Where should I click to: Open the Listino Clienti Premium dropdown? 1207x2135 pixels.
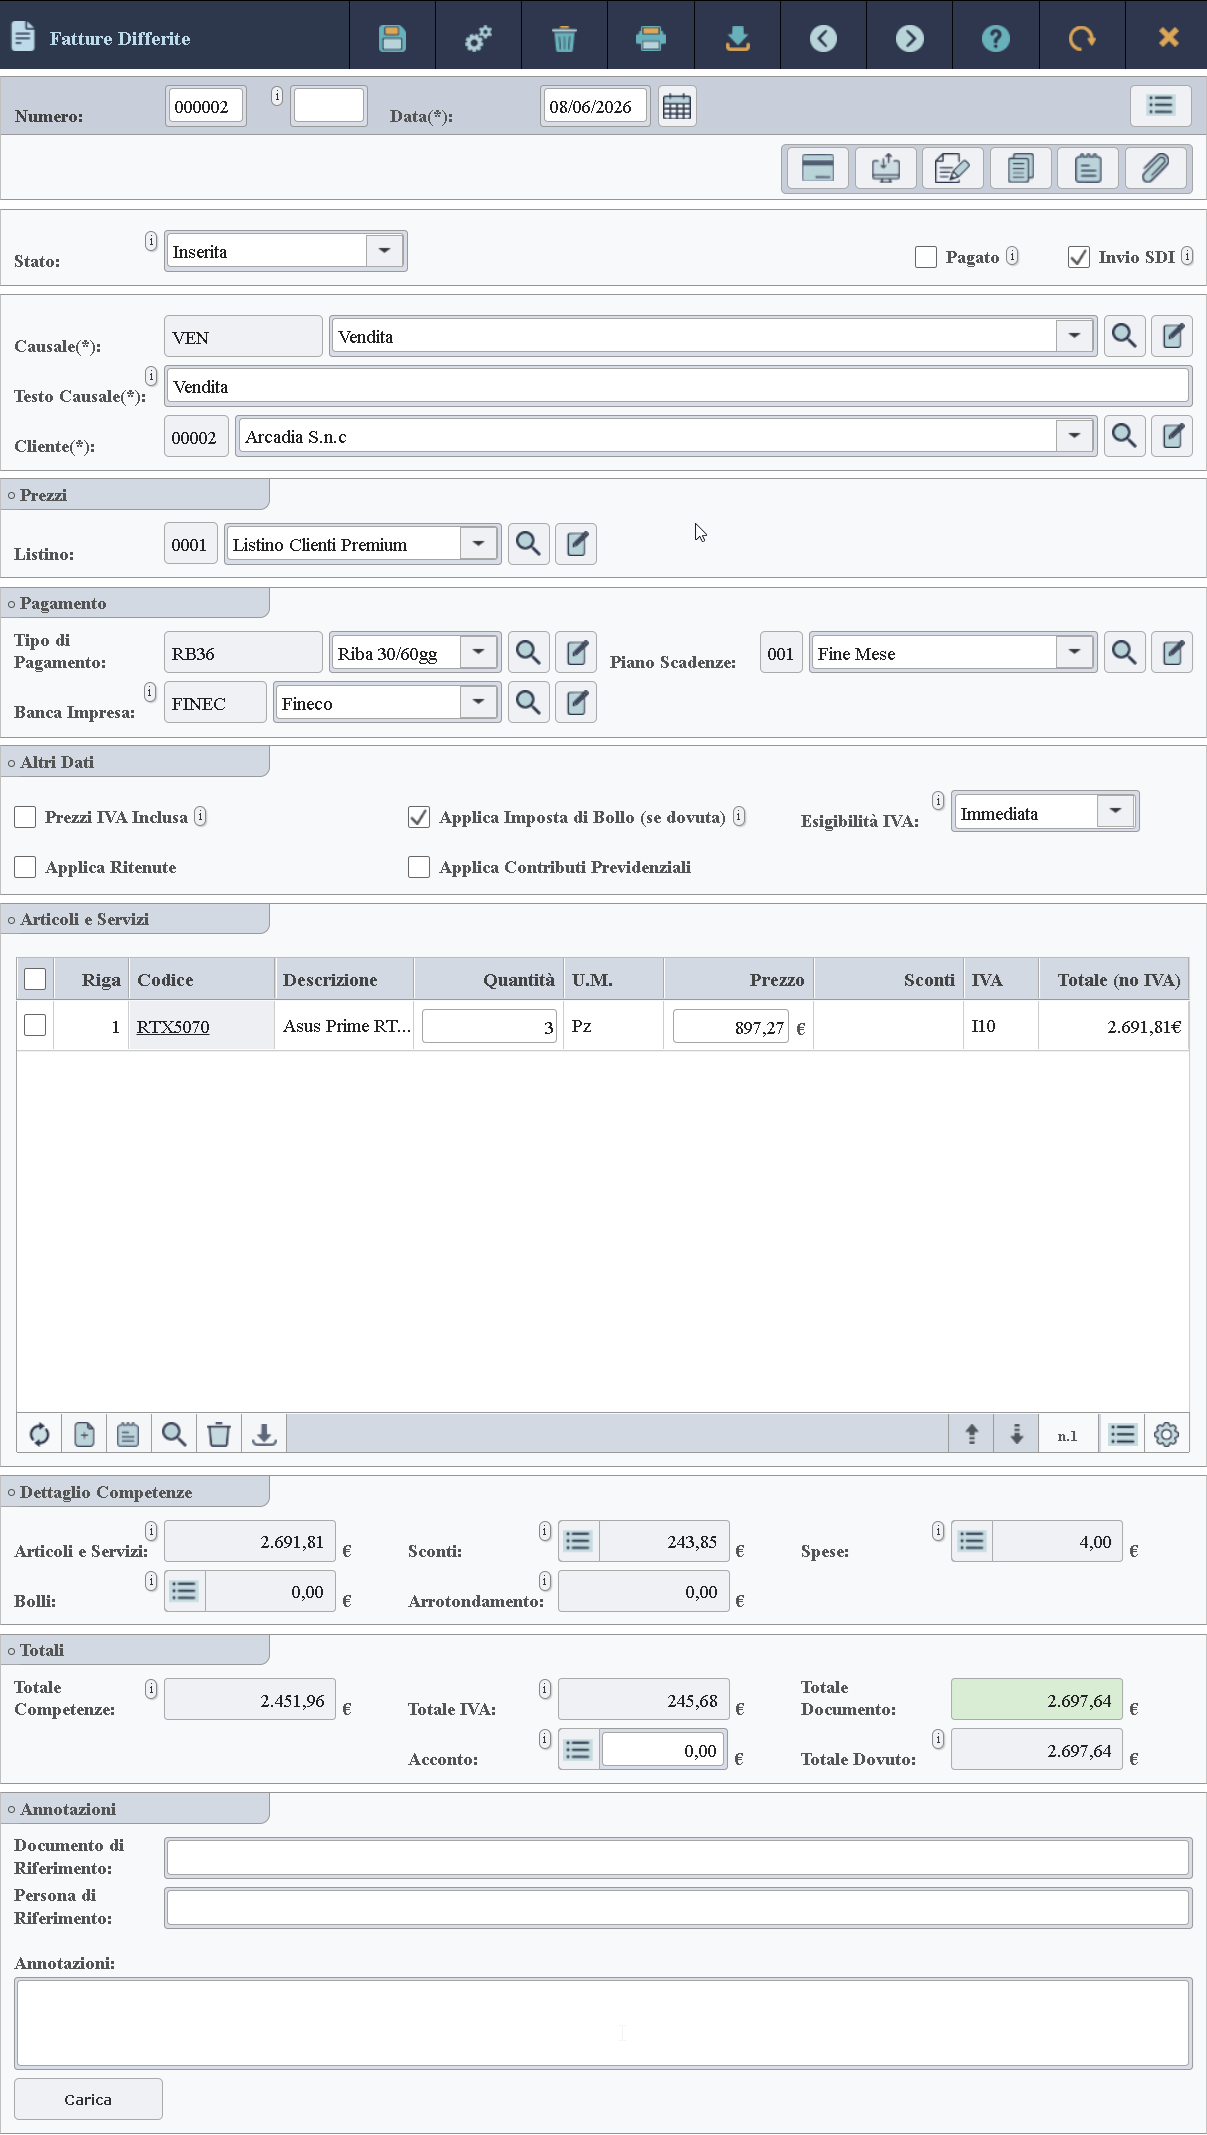(478, 544)
